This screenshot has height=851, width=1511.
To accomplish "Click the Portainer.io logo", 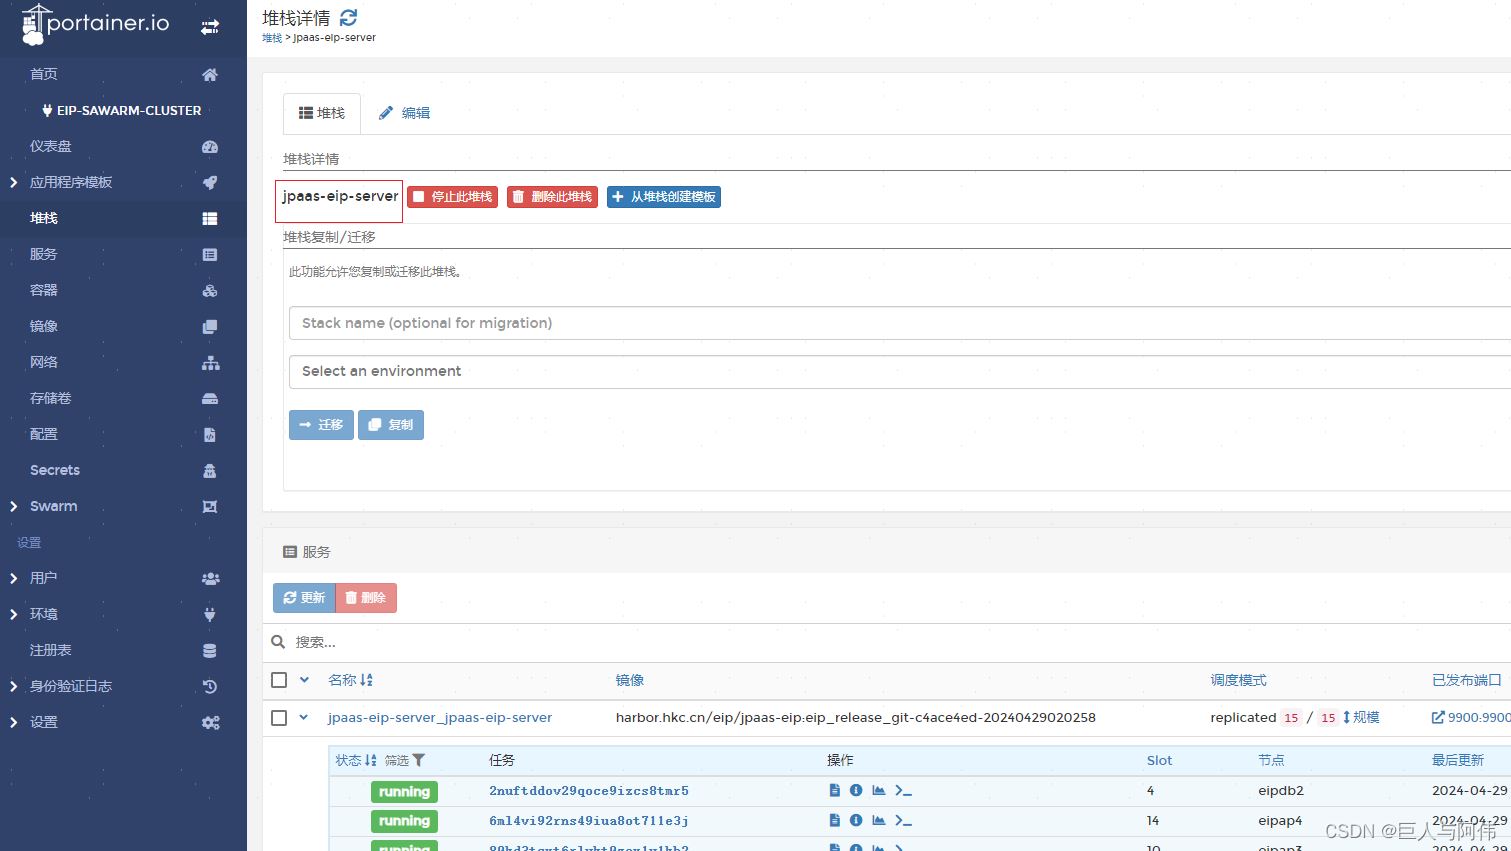I will 96,24.
